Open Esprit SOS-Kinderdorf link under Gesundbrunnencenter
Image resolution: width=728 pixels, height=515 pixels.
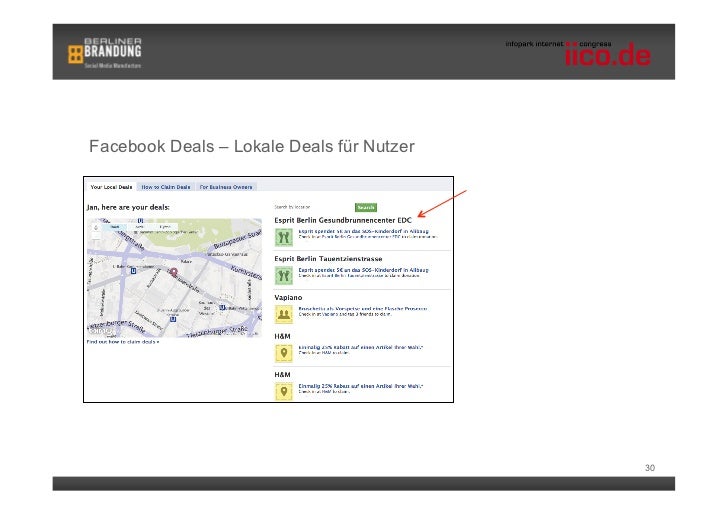[x=364, y=231]
